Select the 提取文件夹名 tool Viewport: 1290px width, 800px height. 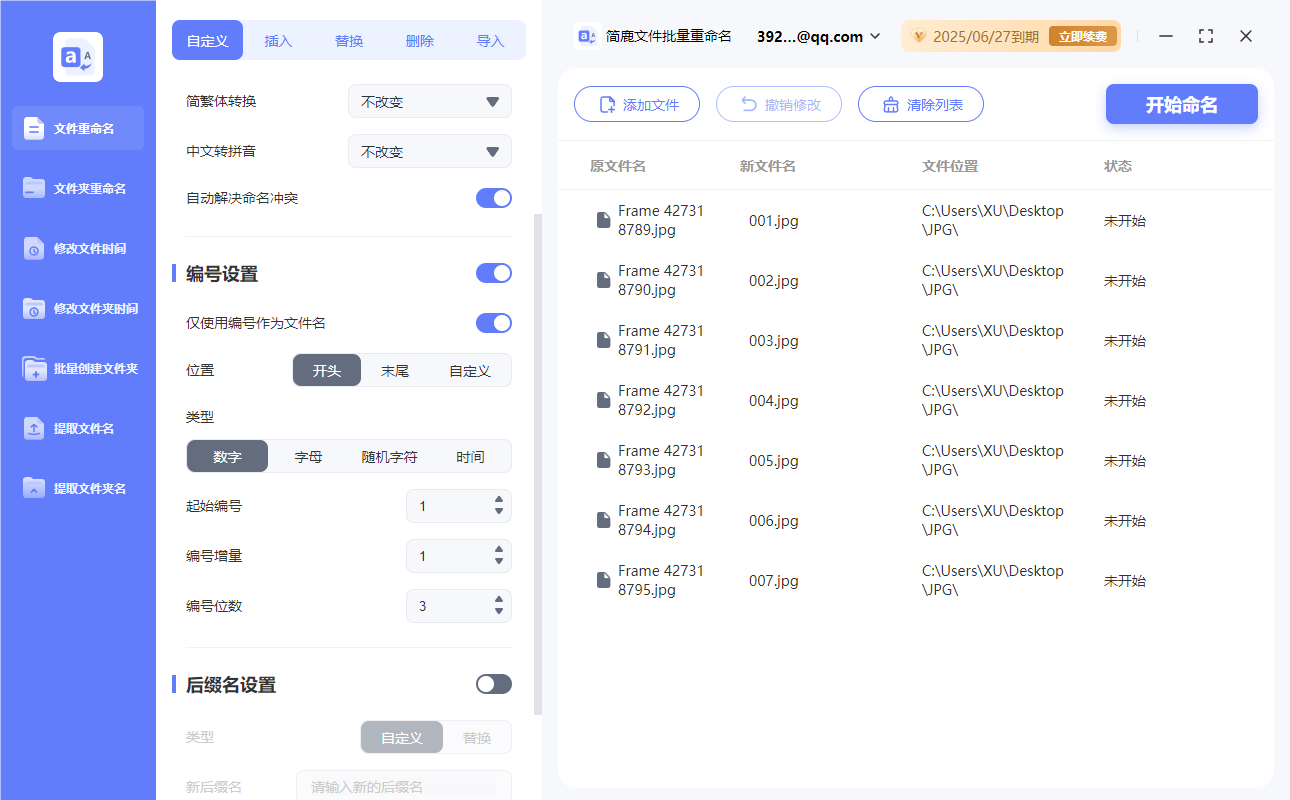(77, 488)
